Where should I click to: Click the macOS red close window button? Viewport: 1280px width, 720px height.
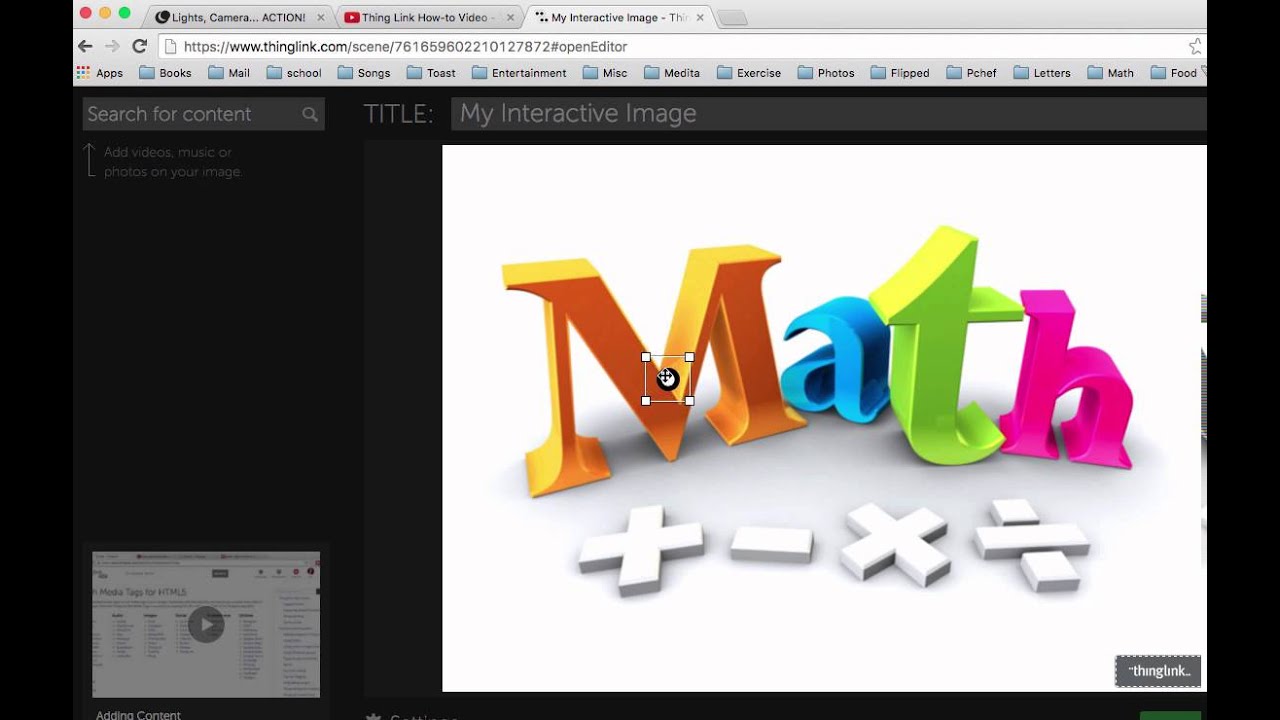click(x=85, y=13)
